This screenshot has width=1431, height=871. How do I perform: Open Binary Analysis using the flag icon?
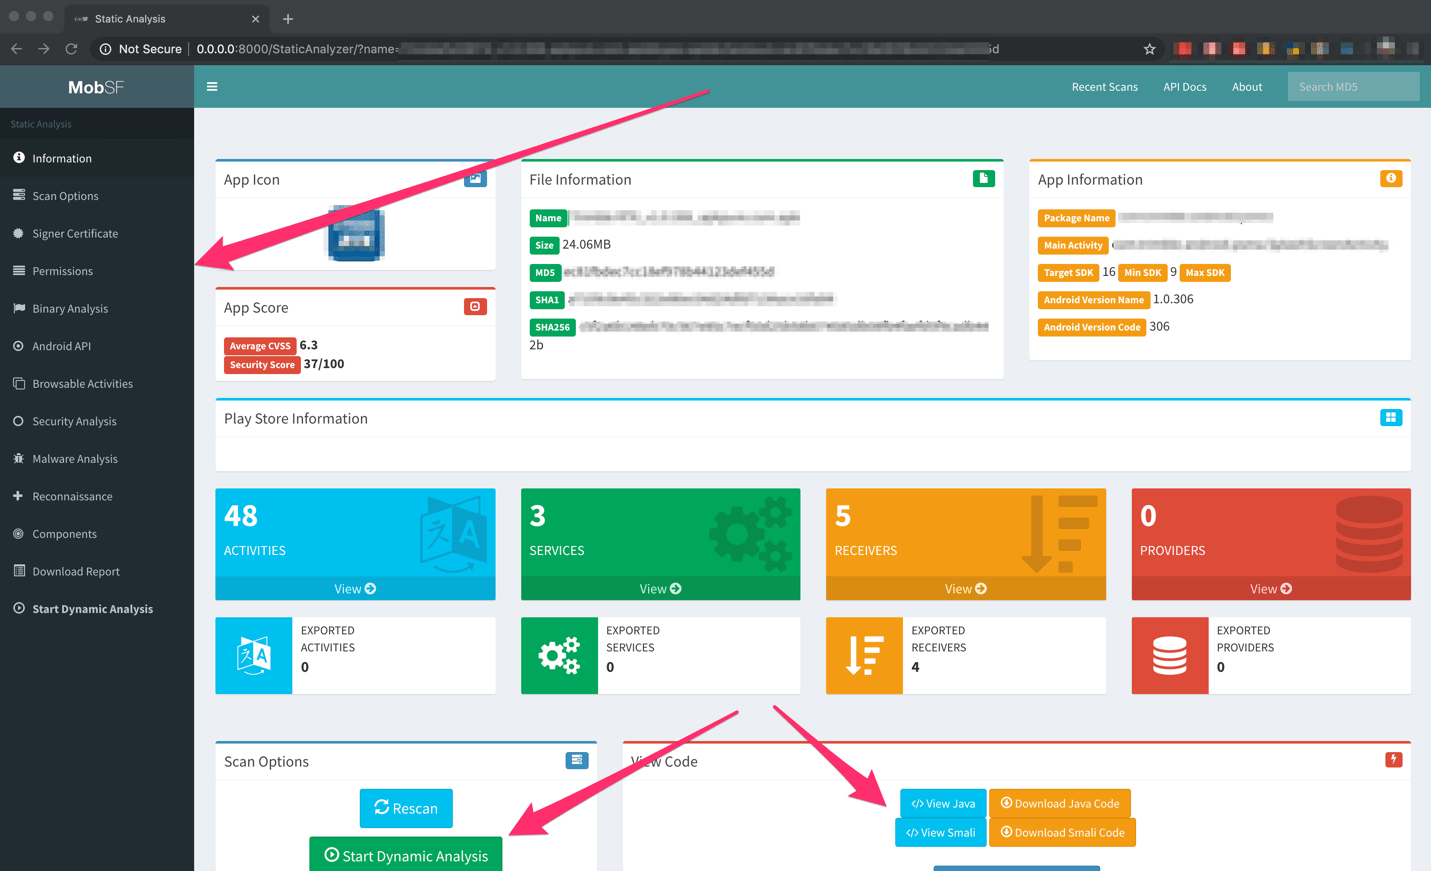tap(69, 308)
